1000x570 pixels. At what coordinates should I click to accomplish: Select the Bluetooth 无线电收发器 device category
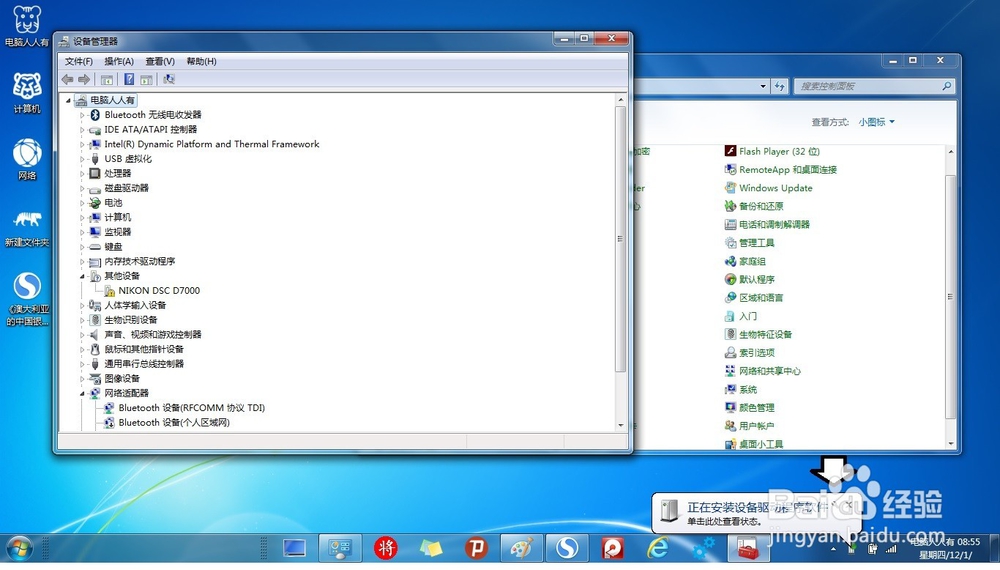(x=152, y=115)
